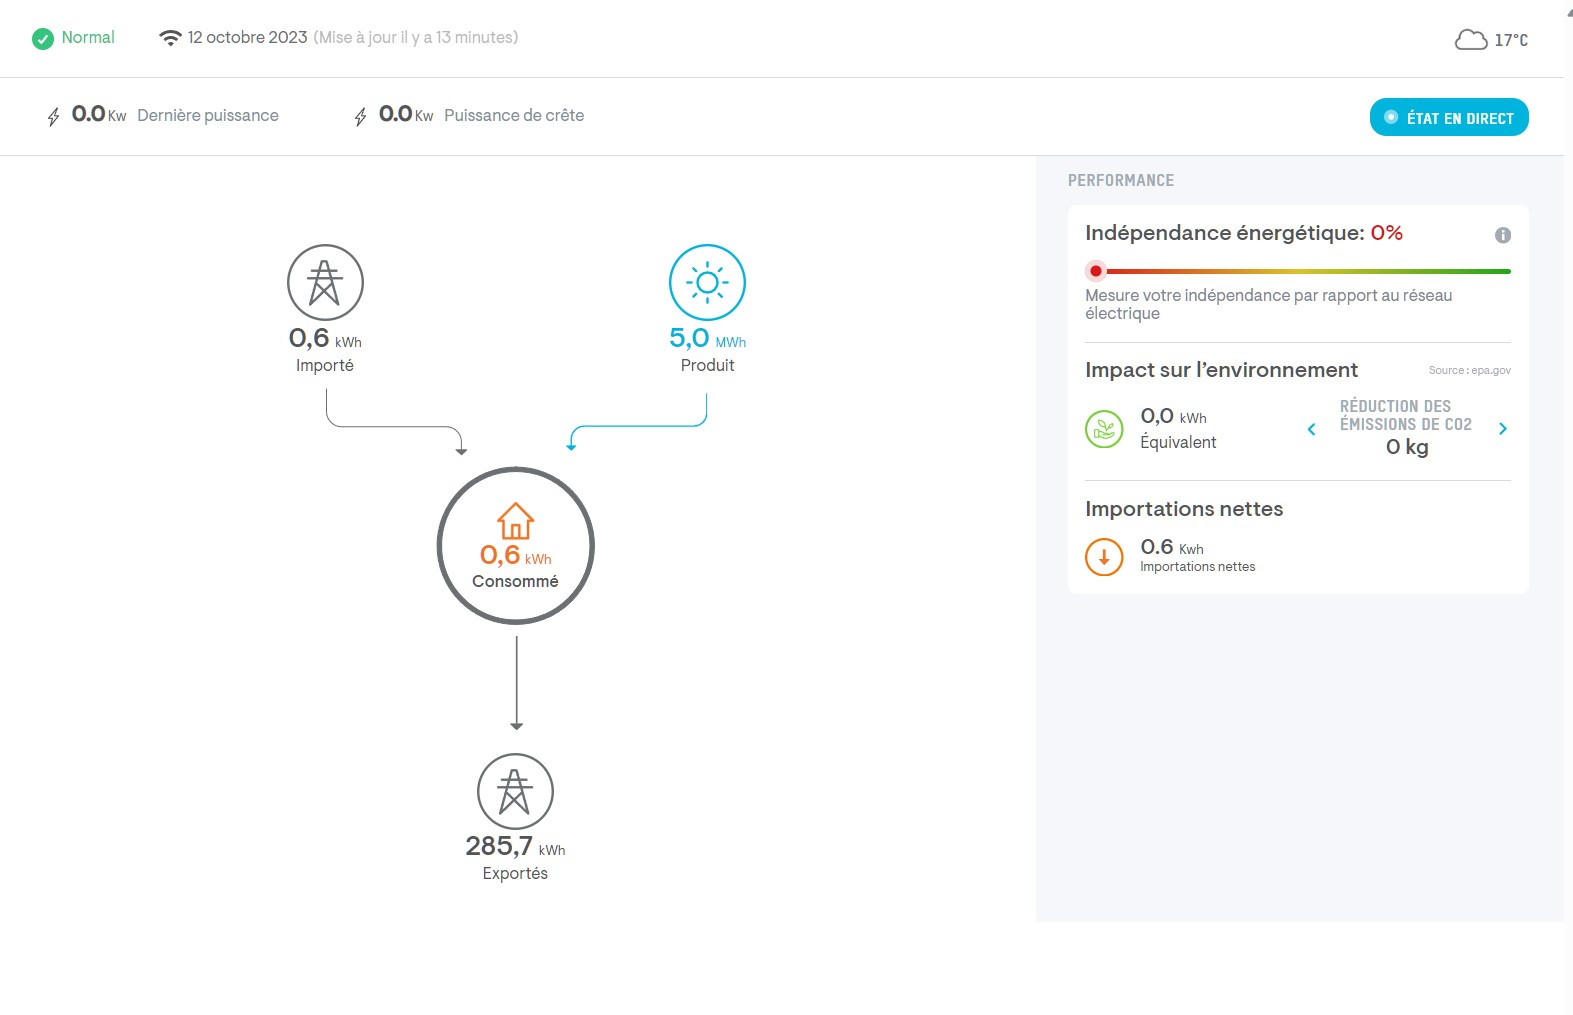The image size is (1573, 1015).
Task: Click the 285,7 kWh Exportés value
Action: point(499,846)
